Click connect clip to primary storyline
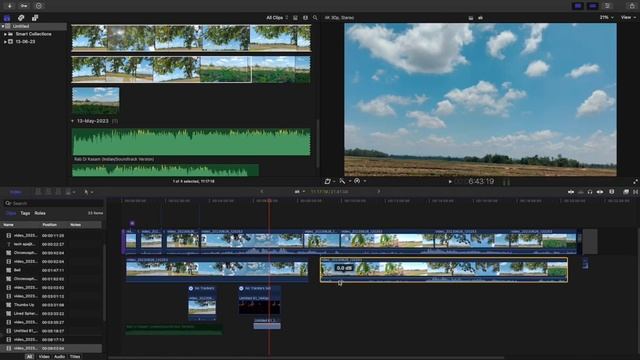Viewport: 640px width, 360px height. pyautogui.click(x=38, y=192)
